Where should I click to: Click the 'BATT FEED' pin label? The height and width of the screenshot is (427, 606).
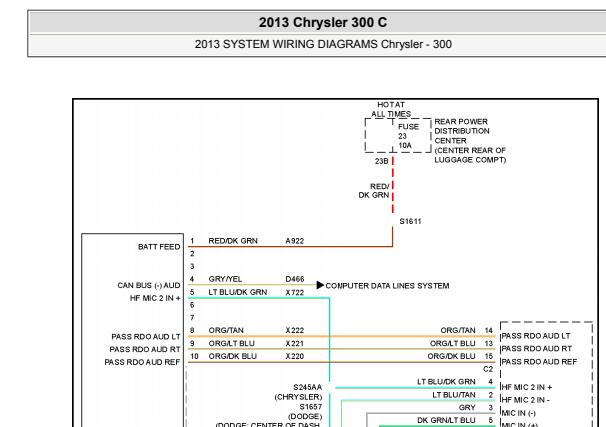159,247
